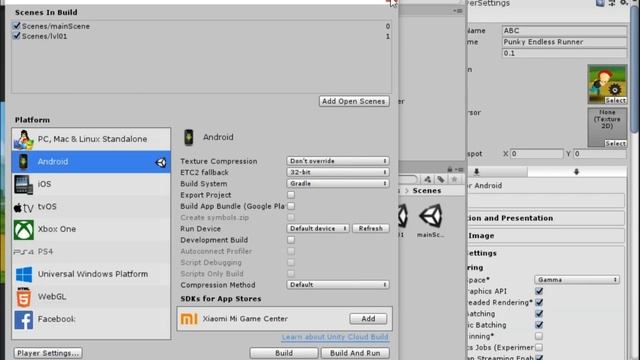640x360 pixels.
Task: Select the Facebook platform icon
Action: (24, 320)
